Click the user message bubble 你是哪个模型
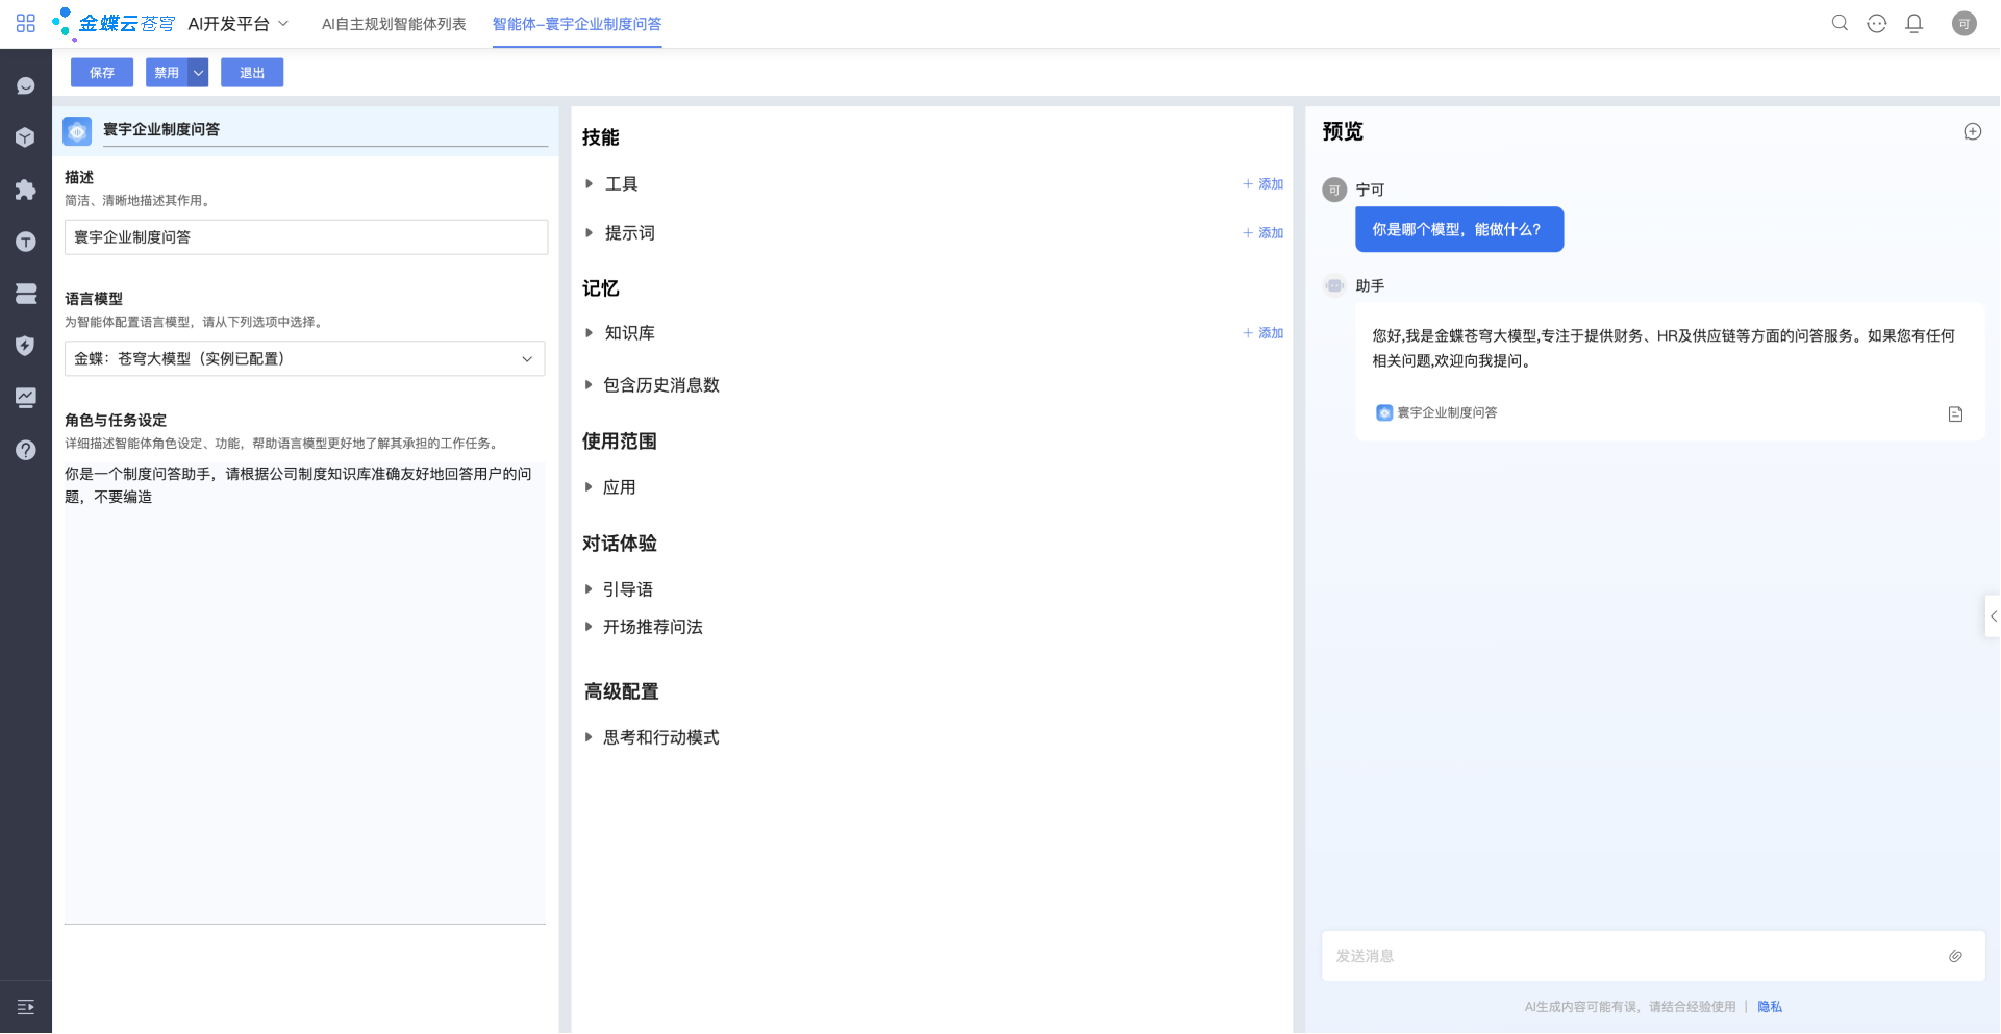Image resolution: width=2001 pixels, height=1034 pixels. click(1459, 229)
